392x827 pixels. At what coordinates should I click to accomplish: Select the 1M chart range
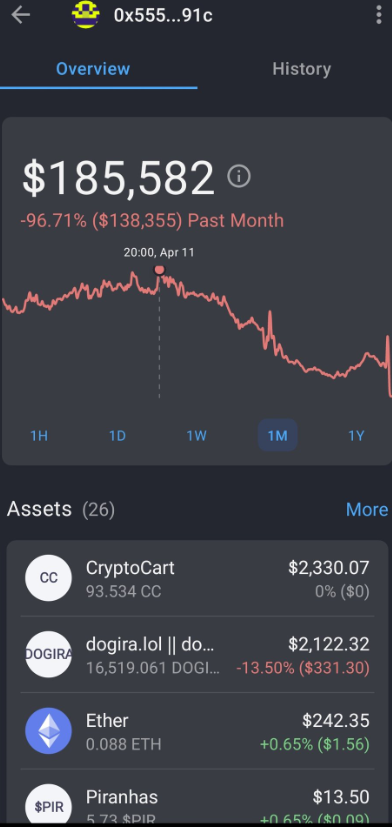tap(278, 436)
